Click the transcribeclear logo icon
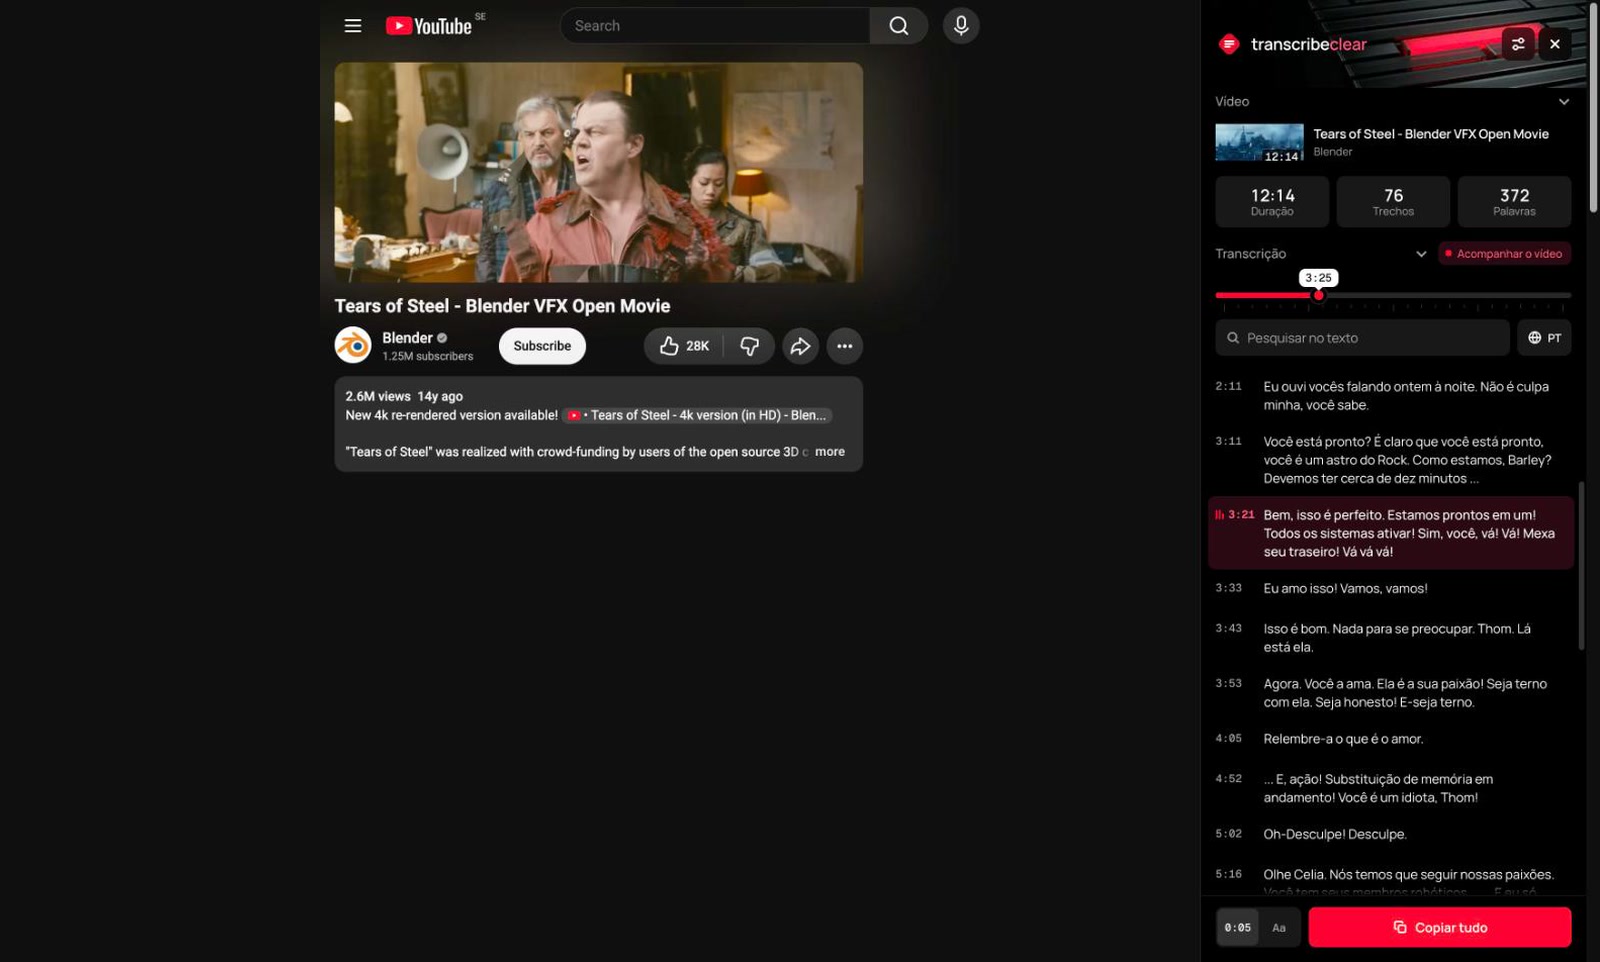This screenshot has width=1600, height=962. click(1229, 44)
